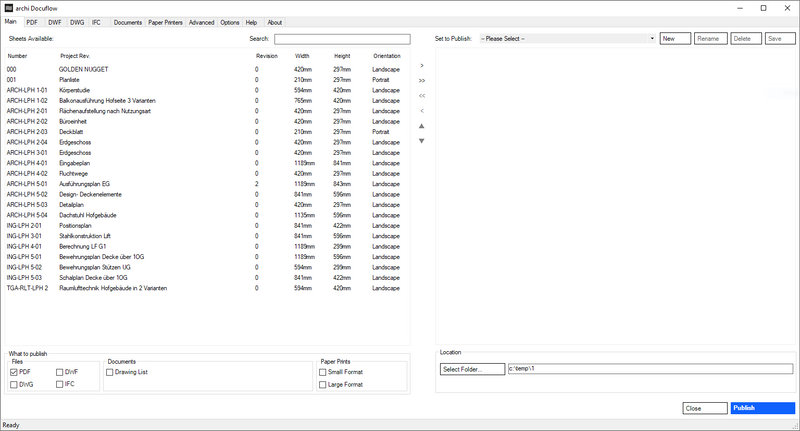Click the double left arrow remove-all button
The width and height of the screenshot is (800, 431).
click(421, 95)
